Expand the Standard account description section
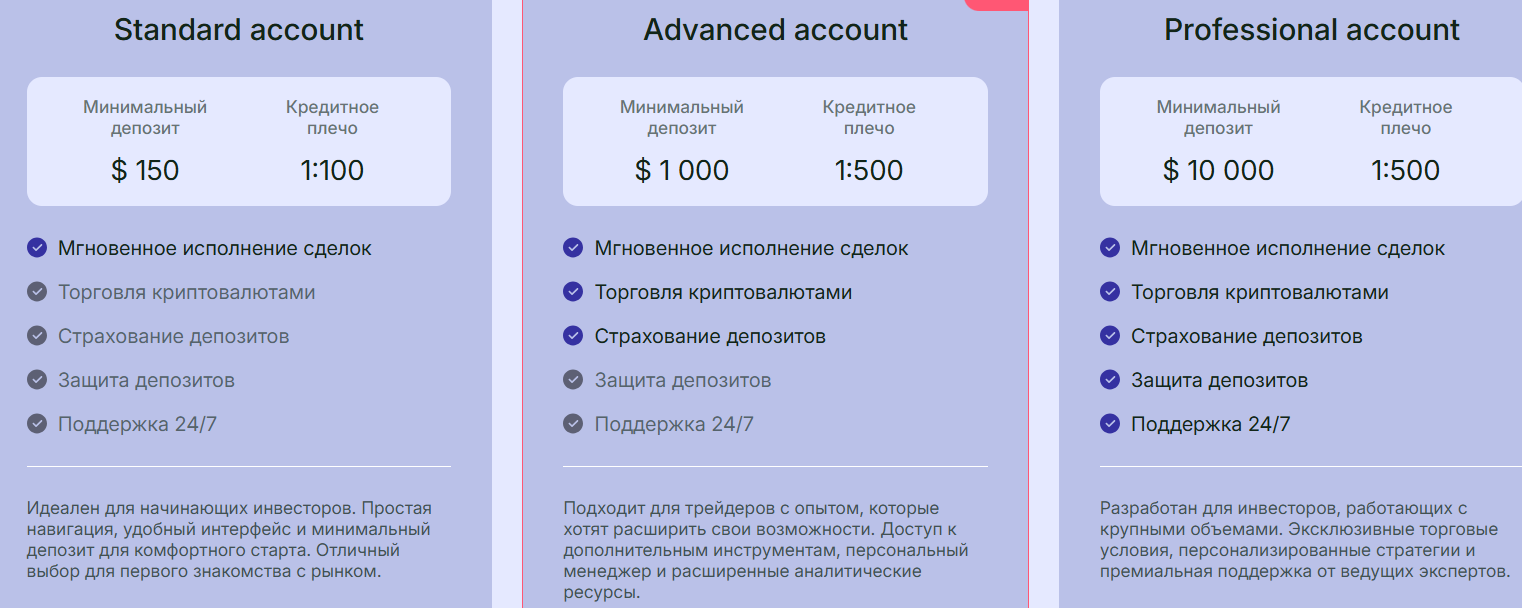 (238, 540)
